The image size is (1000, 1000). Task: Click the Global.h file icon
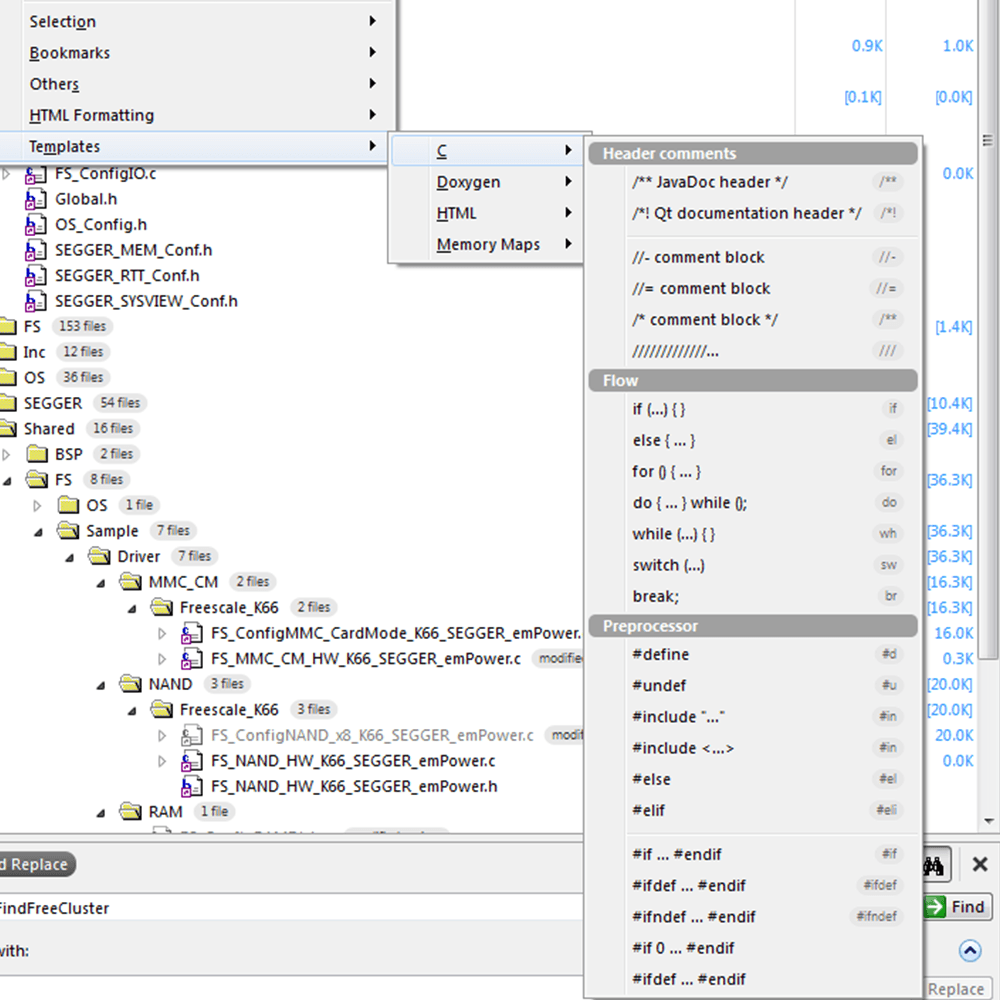tap(36, 199)
